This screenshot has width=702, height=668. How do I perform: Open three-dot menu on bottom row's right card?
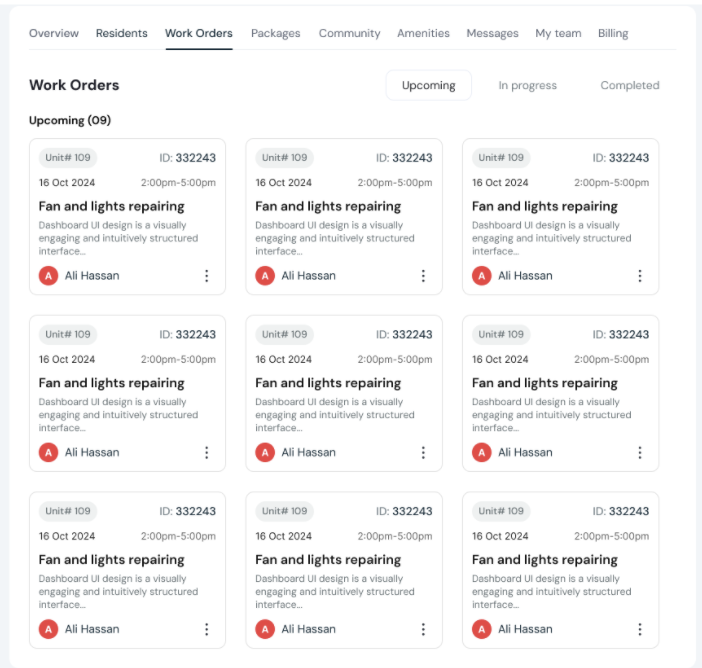[640, 630]
